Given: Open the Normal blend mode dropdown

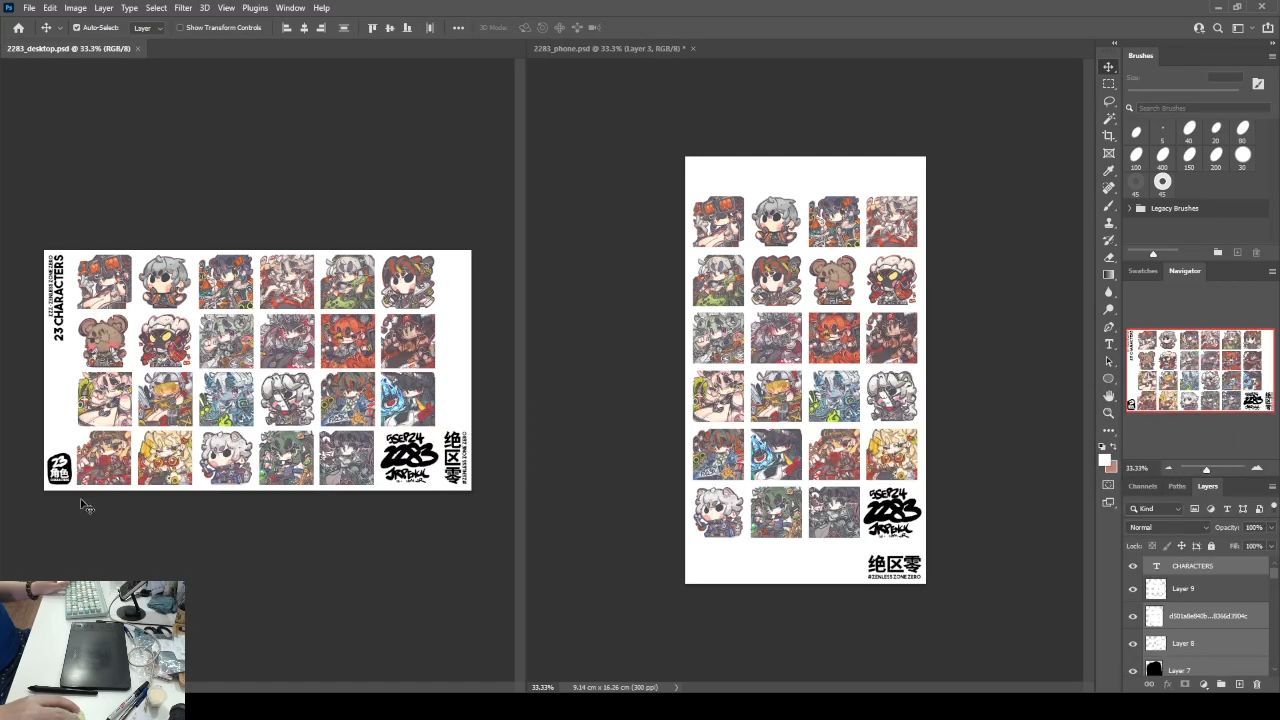Looking at the screenshot, I should (1168, 527).
